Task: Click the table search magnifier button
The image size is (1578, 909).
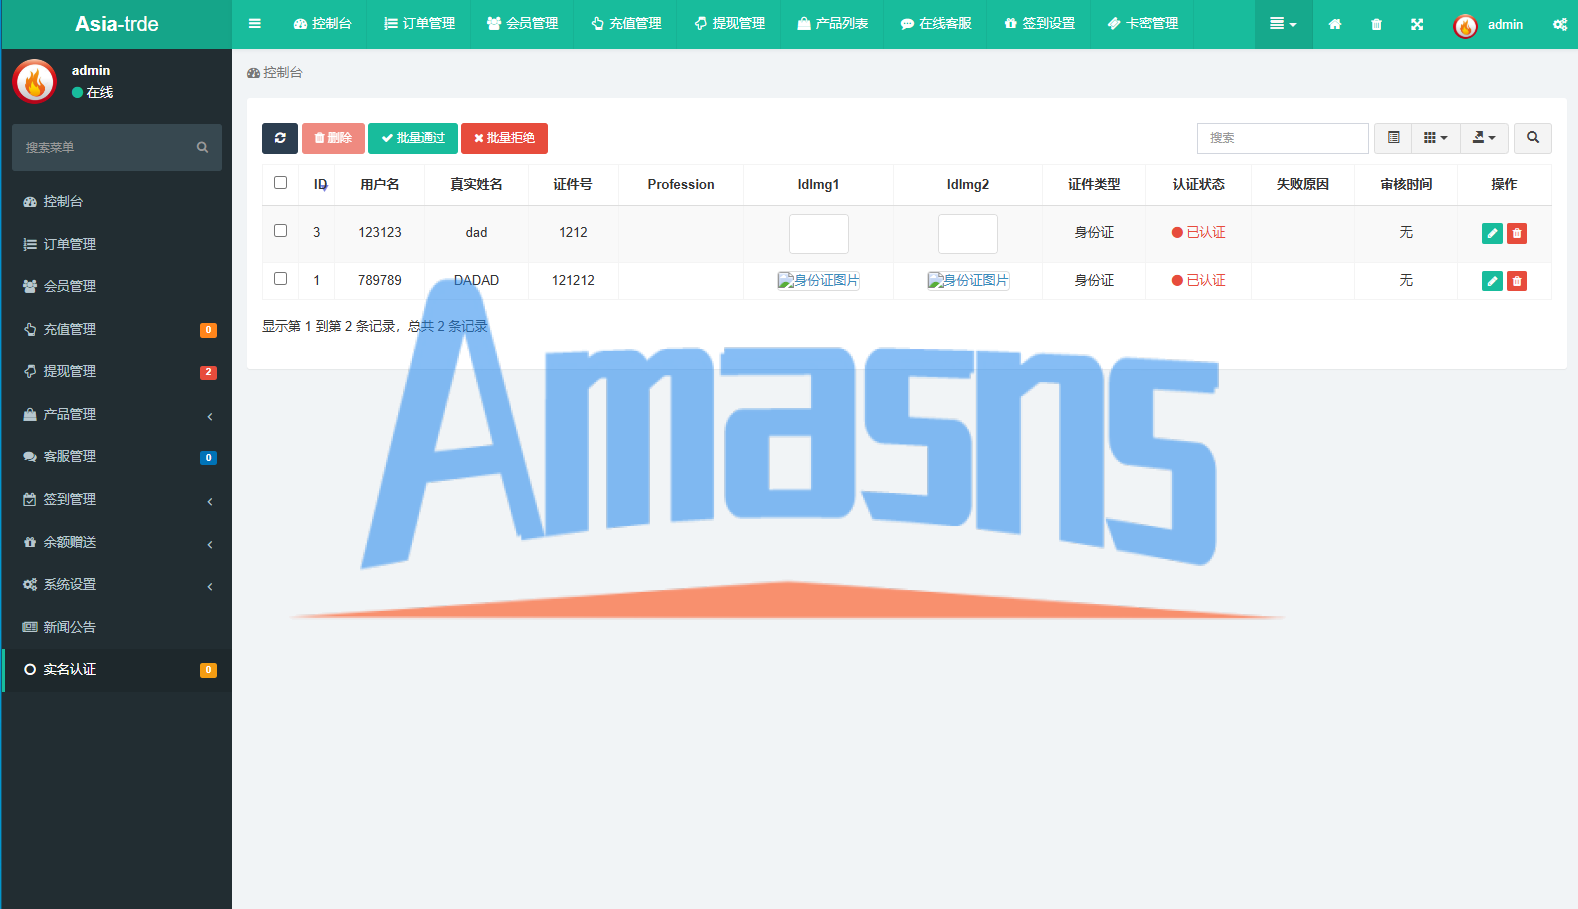Action: pos(1533,138)
